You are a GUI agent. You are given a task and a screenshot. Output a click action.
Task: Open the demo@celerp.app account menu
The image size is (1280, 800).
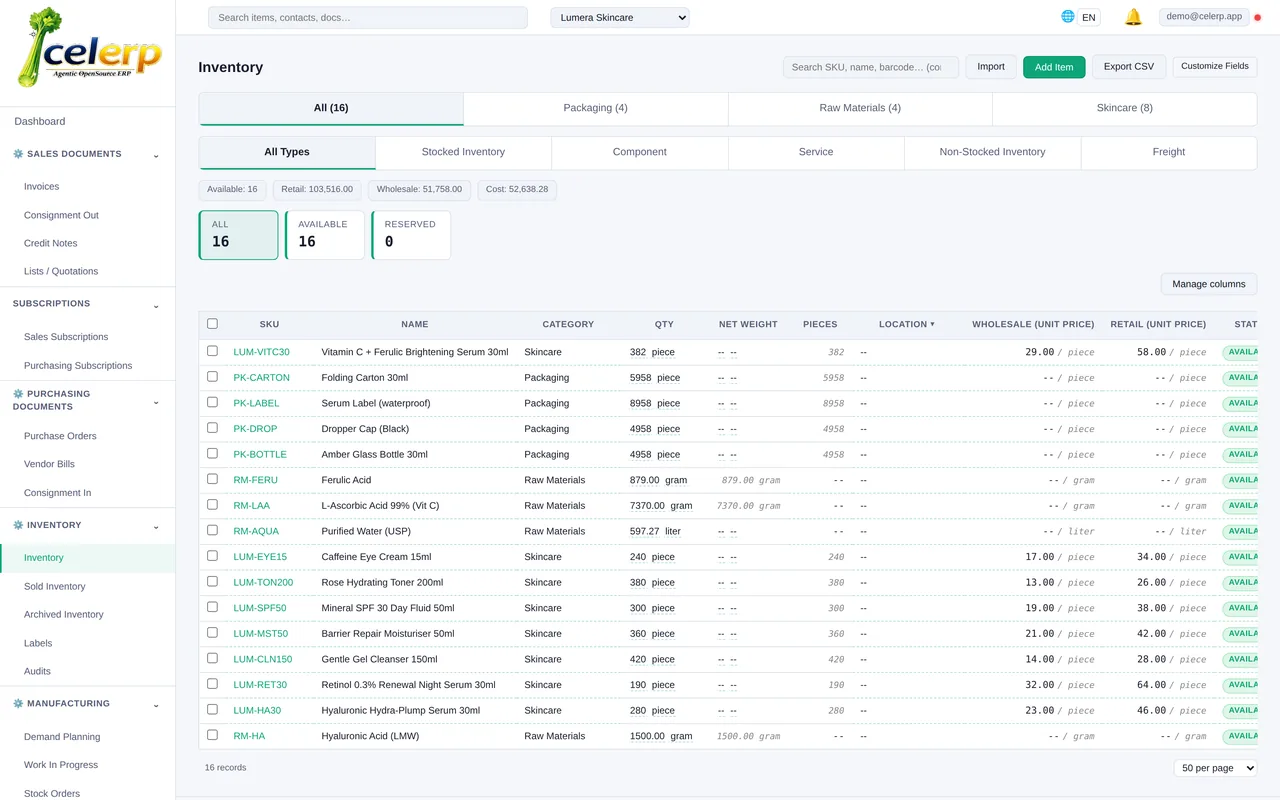(x=1204, y=17)
